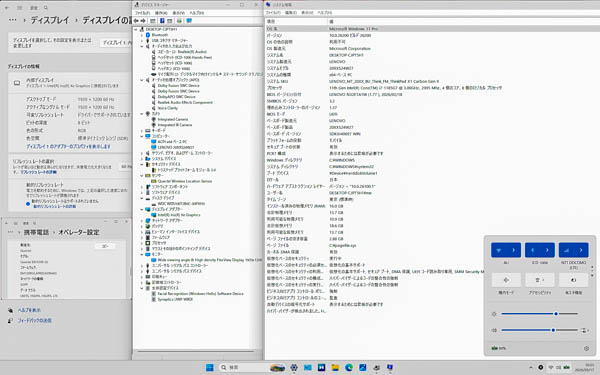Open Settings gear icon on taskbar
This screenshot has height=375, width=600.
294,367
